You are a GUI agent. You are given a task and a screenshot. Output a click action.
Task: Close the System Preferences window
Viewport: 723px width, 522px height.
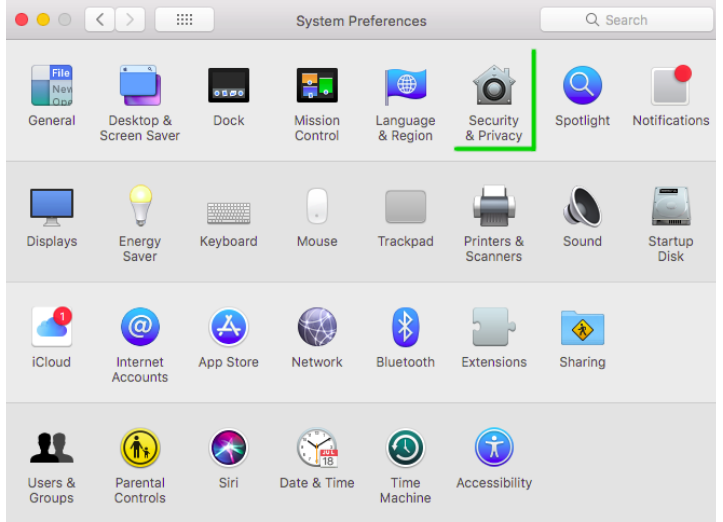[x=22, y=19]
